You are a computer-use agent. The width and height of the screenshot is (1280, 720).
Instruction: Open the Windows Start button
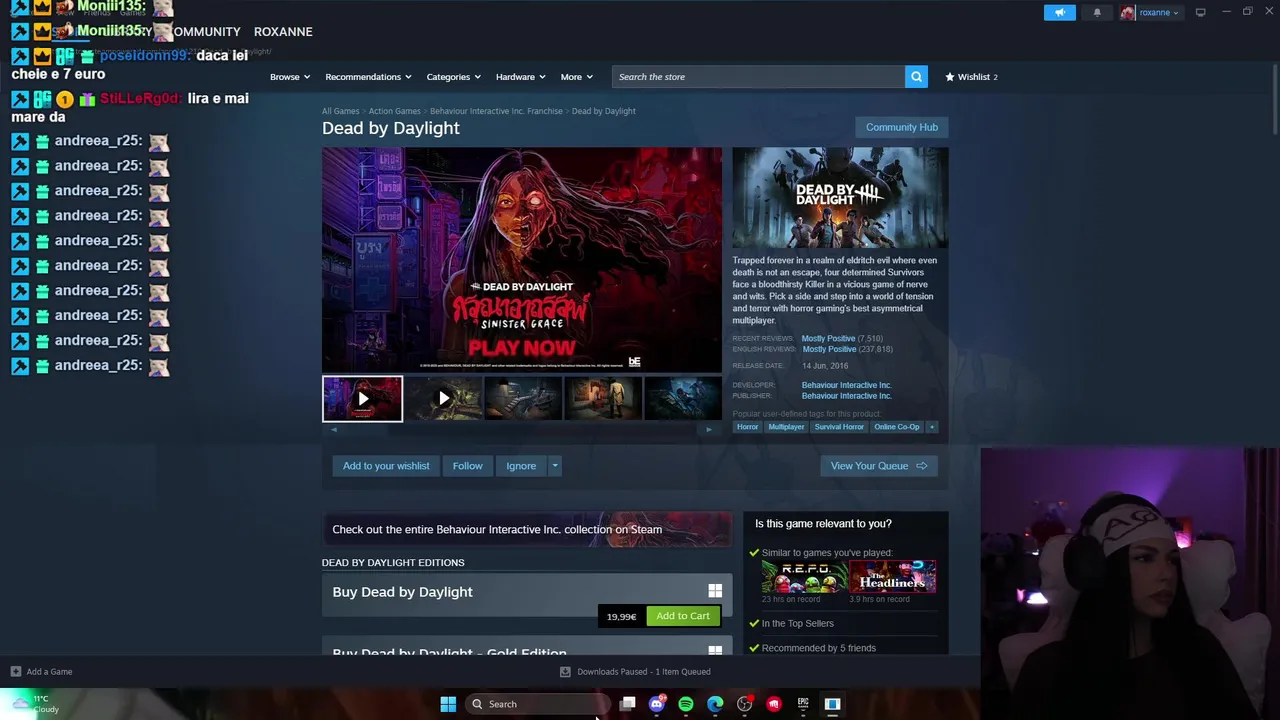coord(448,704)
